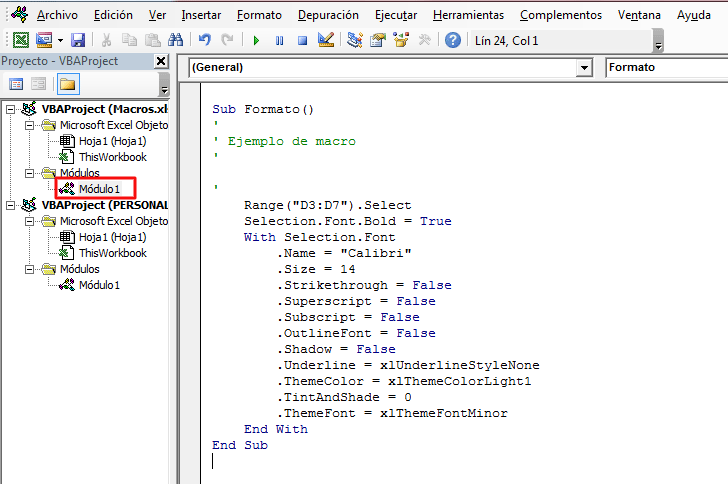Click the VBA application icon beside Archivo
This screenshot has width=728, height=484.
pyautogui.click(x=20, y=14)
